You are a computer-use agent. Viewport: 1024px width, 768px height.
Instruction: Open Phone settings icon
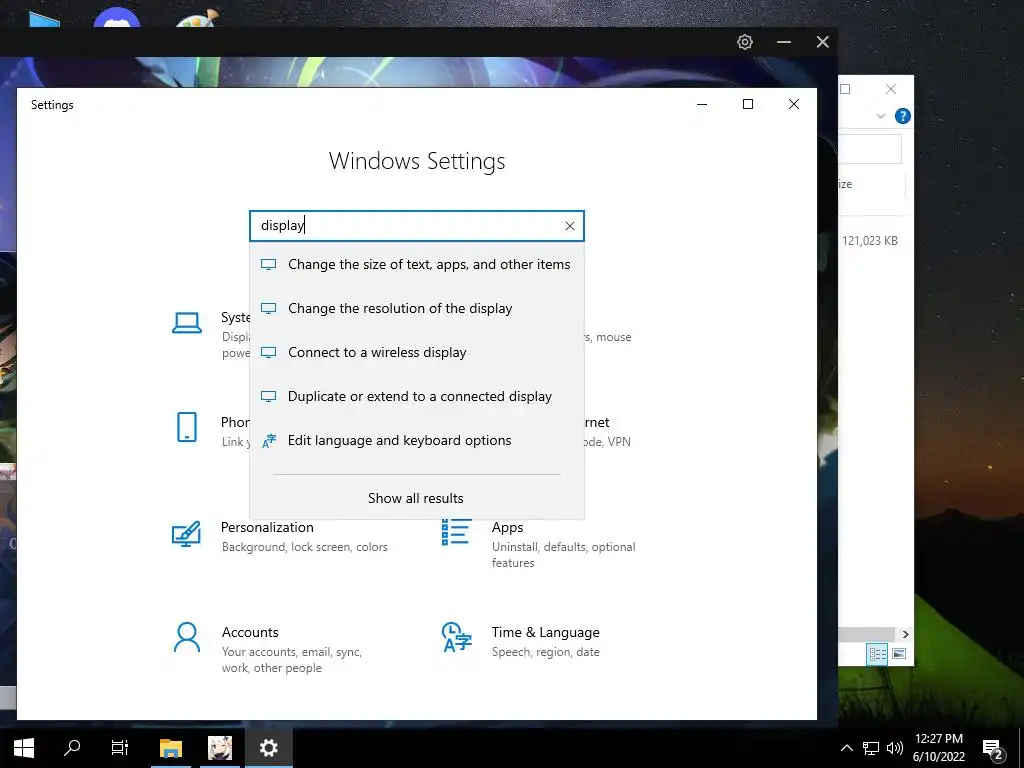(187, 427)
